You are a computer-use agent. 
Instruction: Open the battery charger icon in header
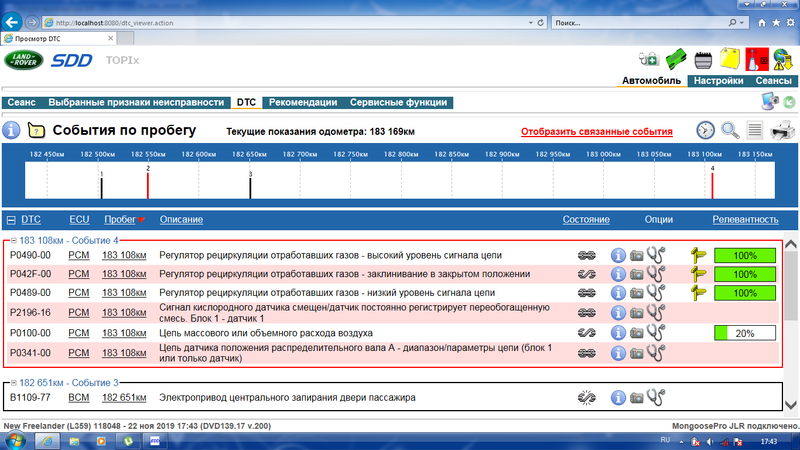tap(648, 60)
